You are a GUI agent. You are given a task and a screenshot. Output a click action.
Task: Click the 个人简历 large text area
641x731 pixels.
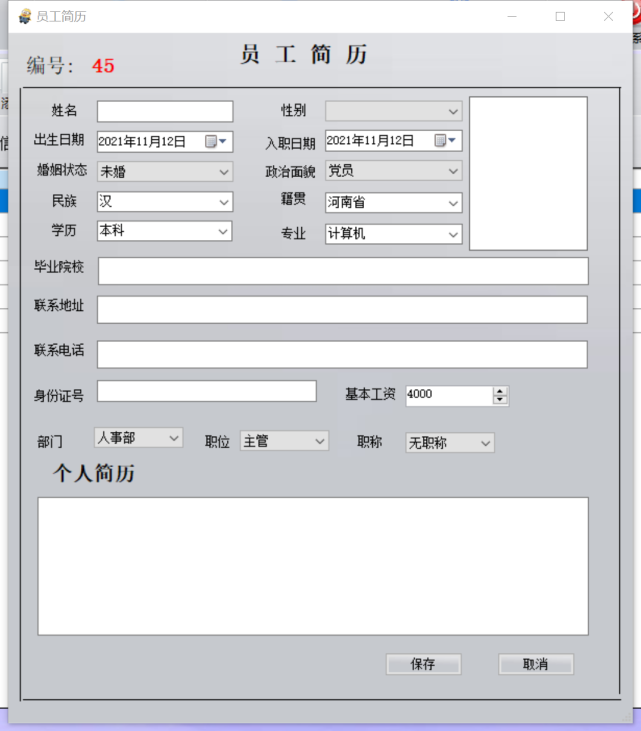pos(313,566)
